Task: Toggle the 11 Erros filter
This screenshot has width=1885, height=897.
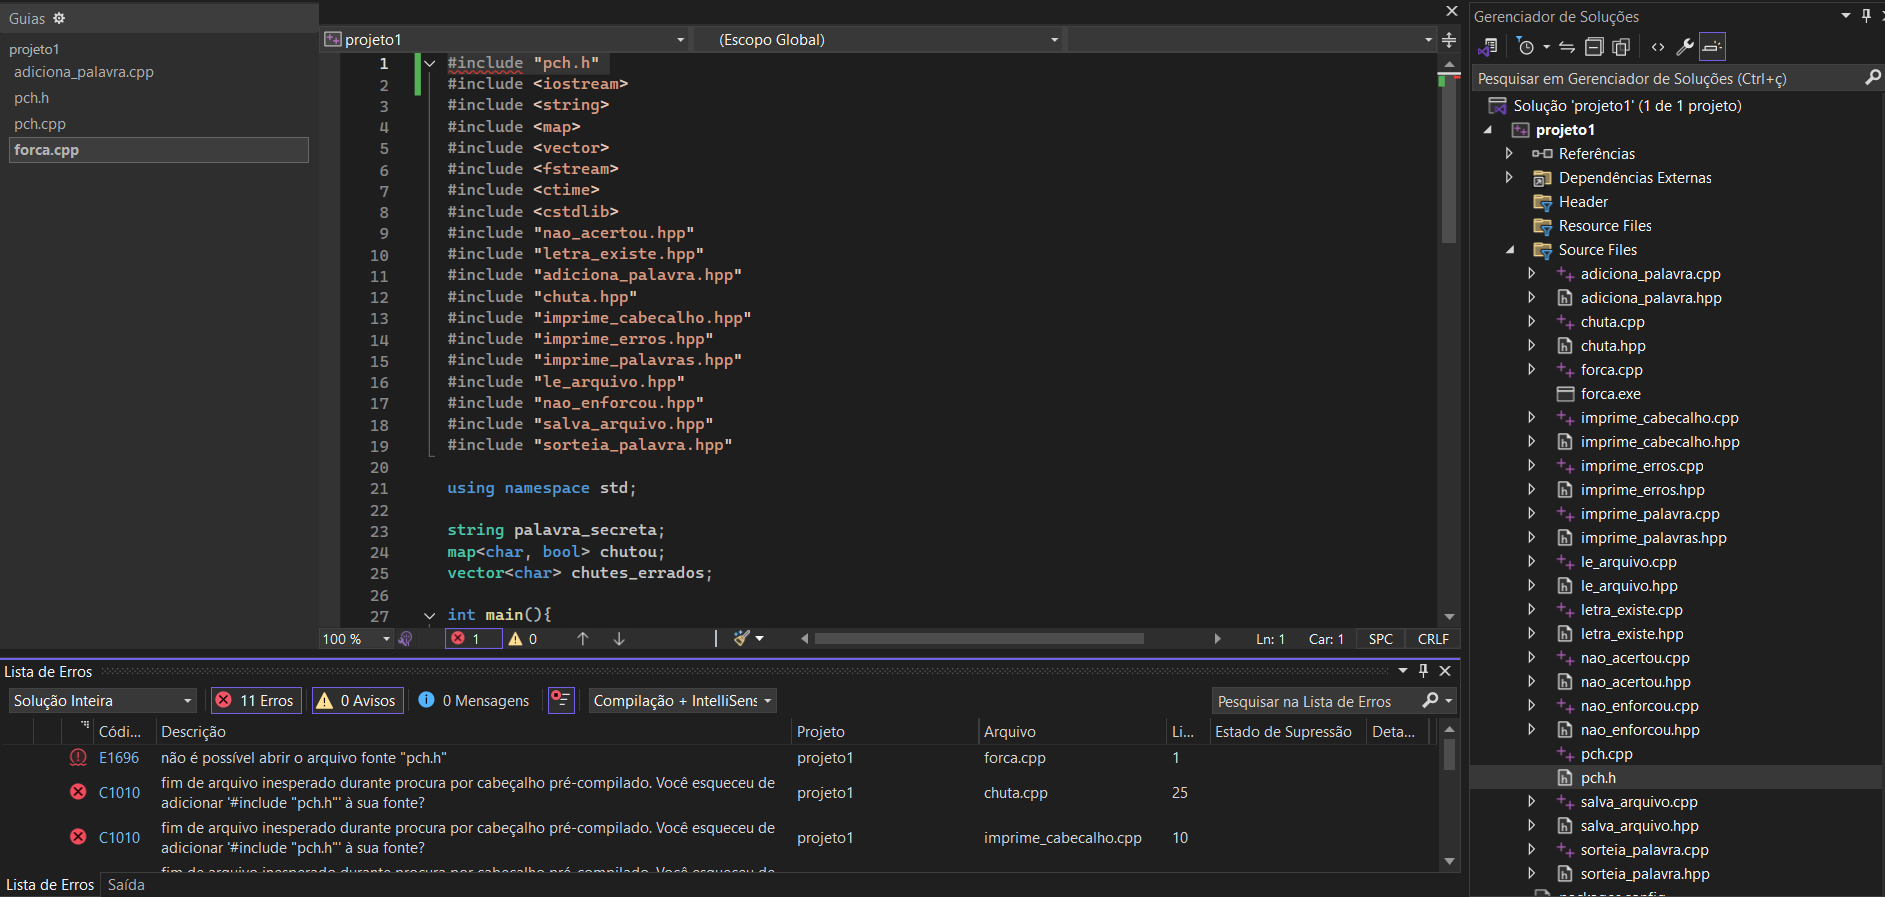Action: click(x=255, y=701)
